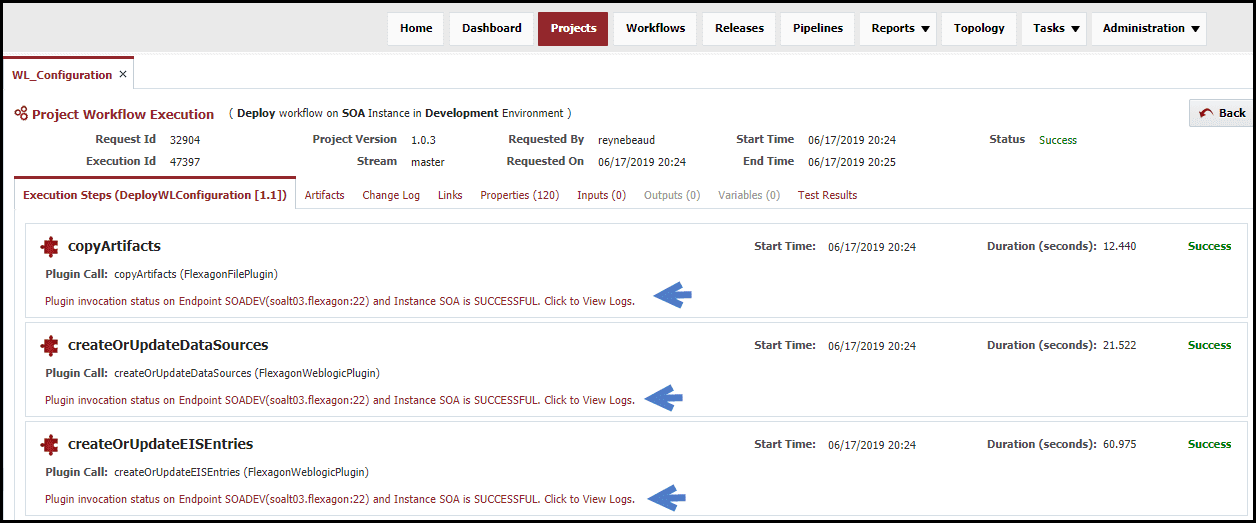Select the Properties (120) tab
Image resolution: width=1256 pixels, height=523 pixels.
pyautogui.click(x=519, y=195)
